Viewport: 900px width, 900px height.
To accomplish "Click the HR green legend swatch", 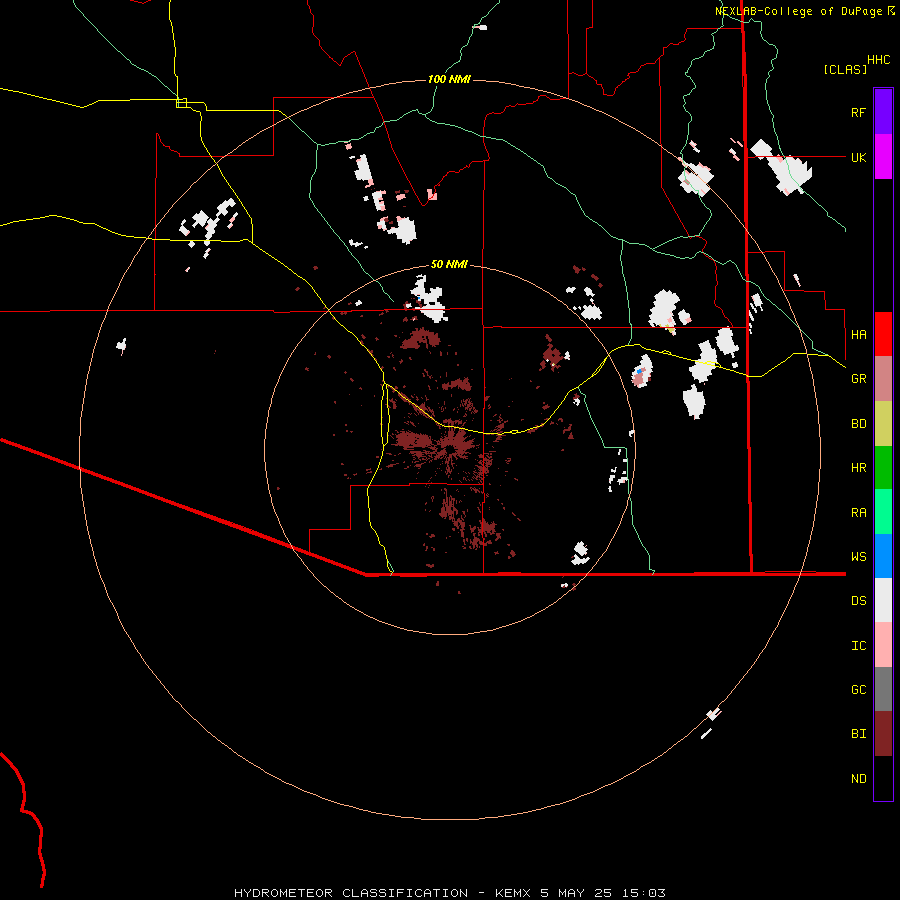I will tap(883, 467).
